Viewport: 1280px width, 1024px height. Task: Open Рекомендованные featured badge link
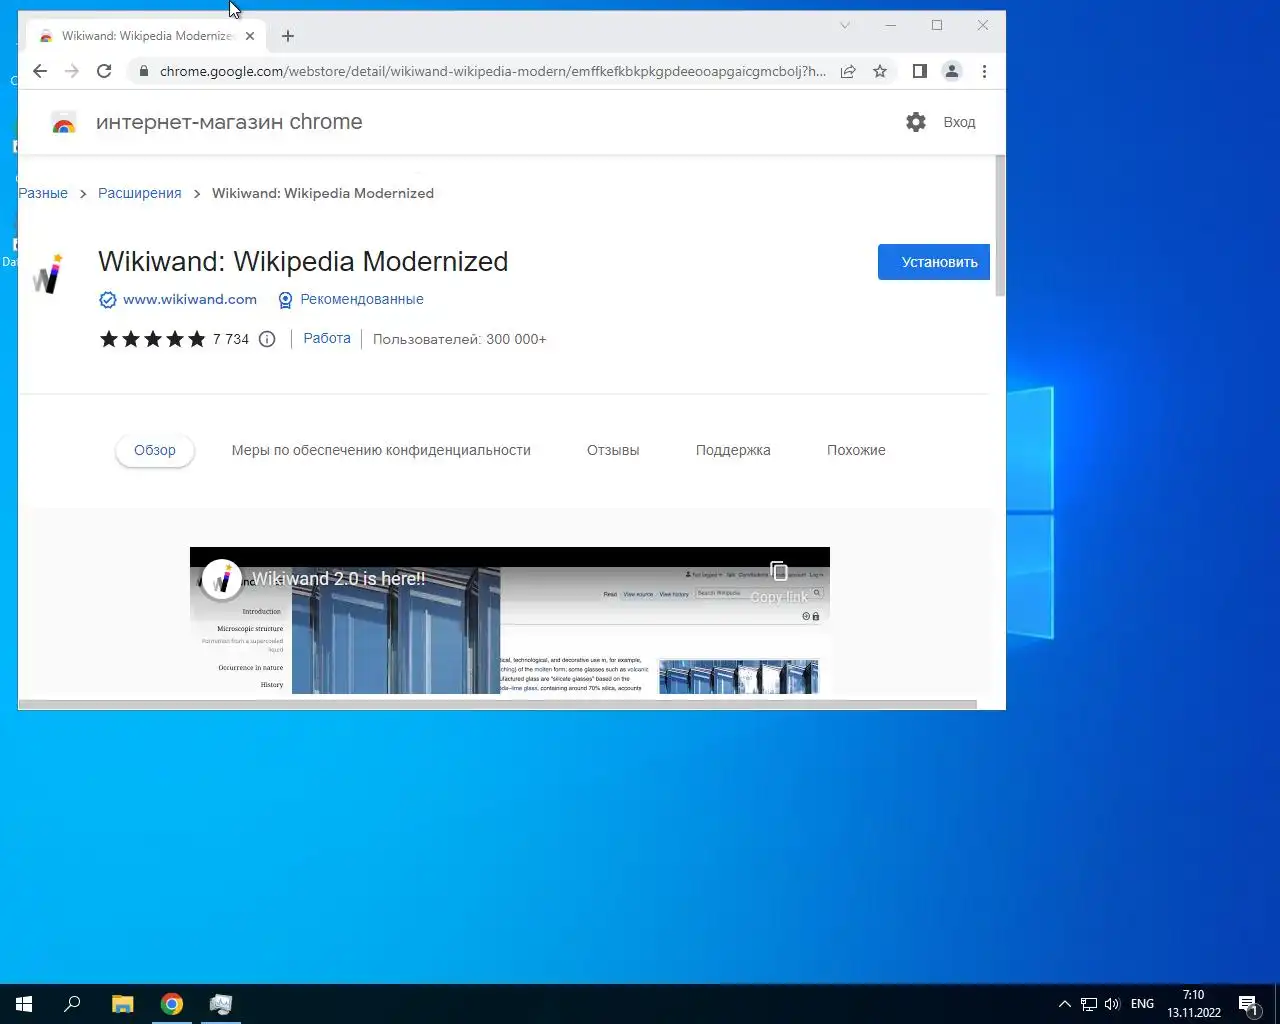362,299
